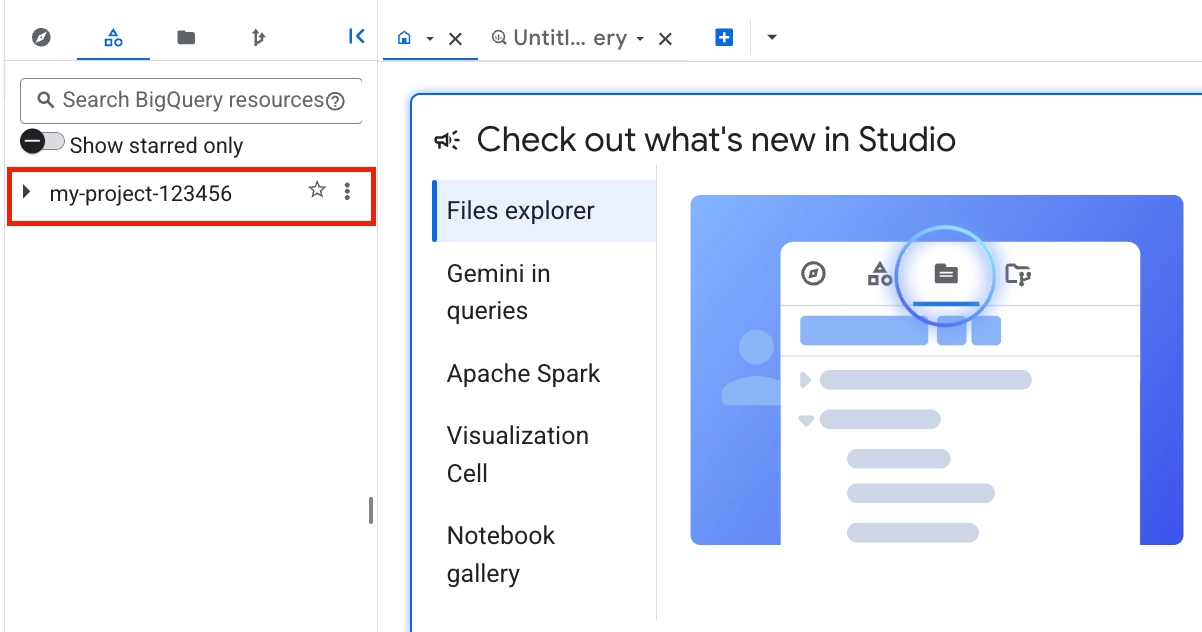Click the magnifier icon in search box

click(x=45, y=100)
